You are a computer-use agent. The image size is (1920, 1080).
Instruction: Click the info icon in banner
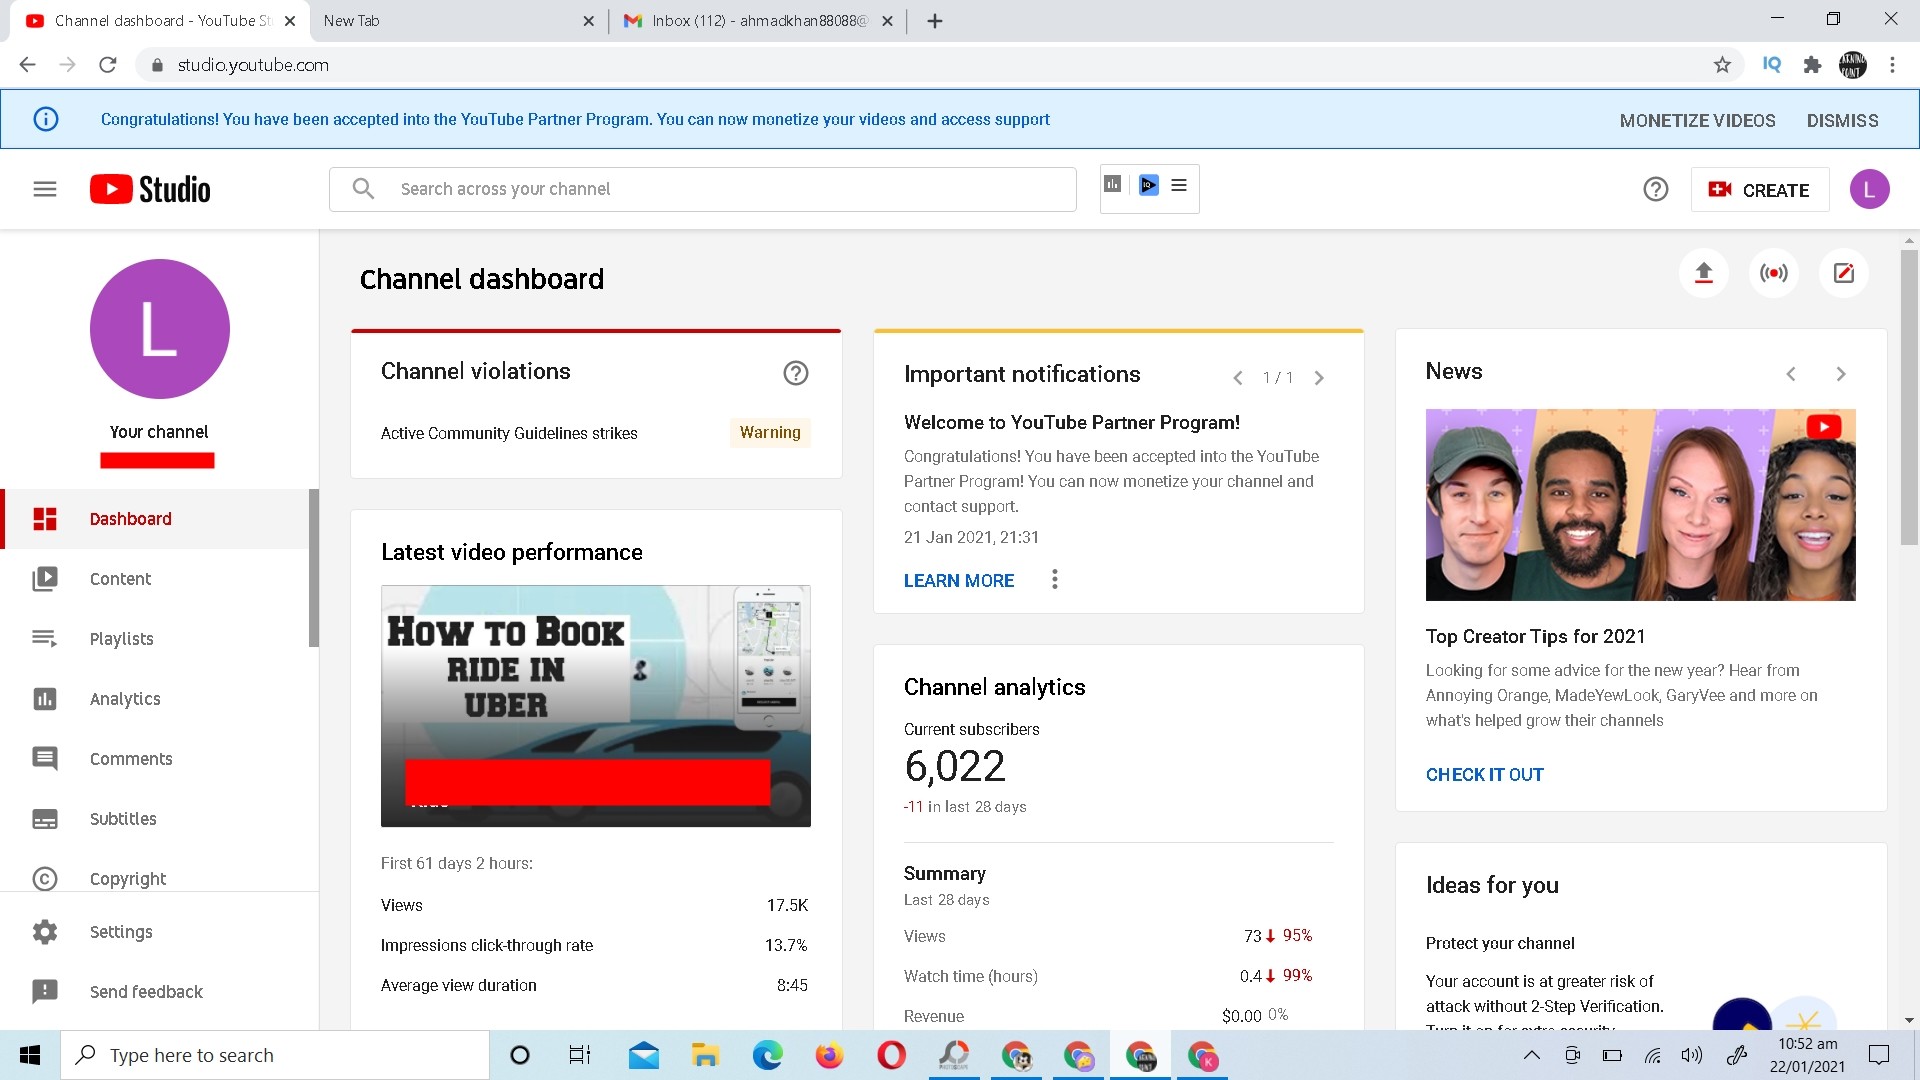pos(46,119)
